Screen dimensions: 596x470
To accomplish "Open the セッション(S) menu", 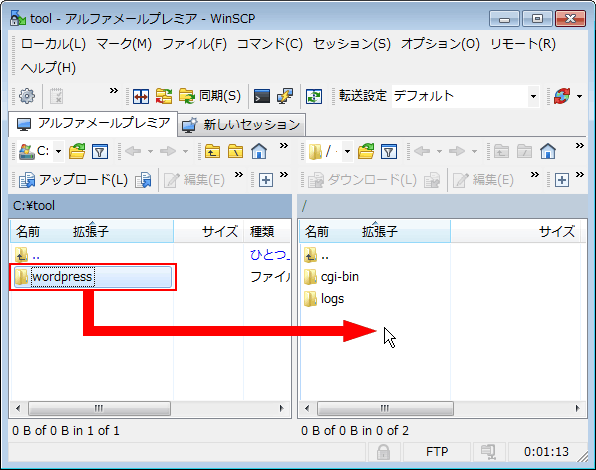I will pyautogui.click(x=352, y=44).
